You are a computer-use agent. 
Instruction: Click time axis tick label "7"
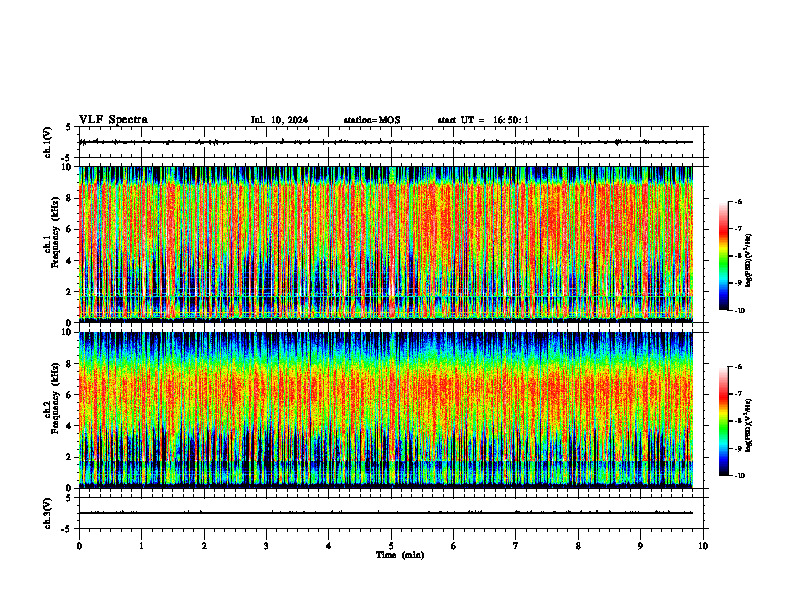pyautogui.click(x=516, y=546)
